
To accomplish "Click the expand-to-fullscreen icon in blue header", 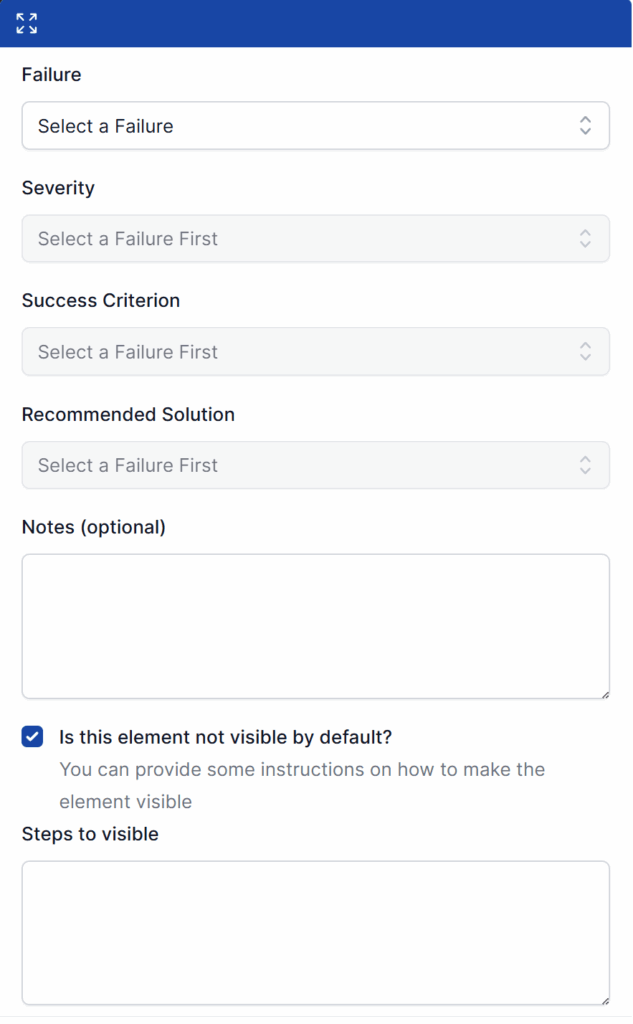I will pos(25,23).
